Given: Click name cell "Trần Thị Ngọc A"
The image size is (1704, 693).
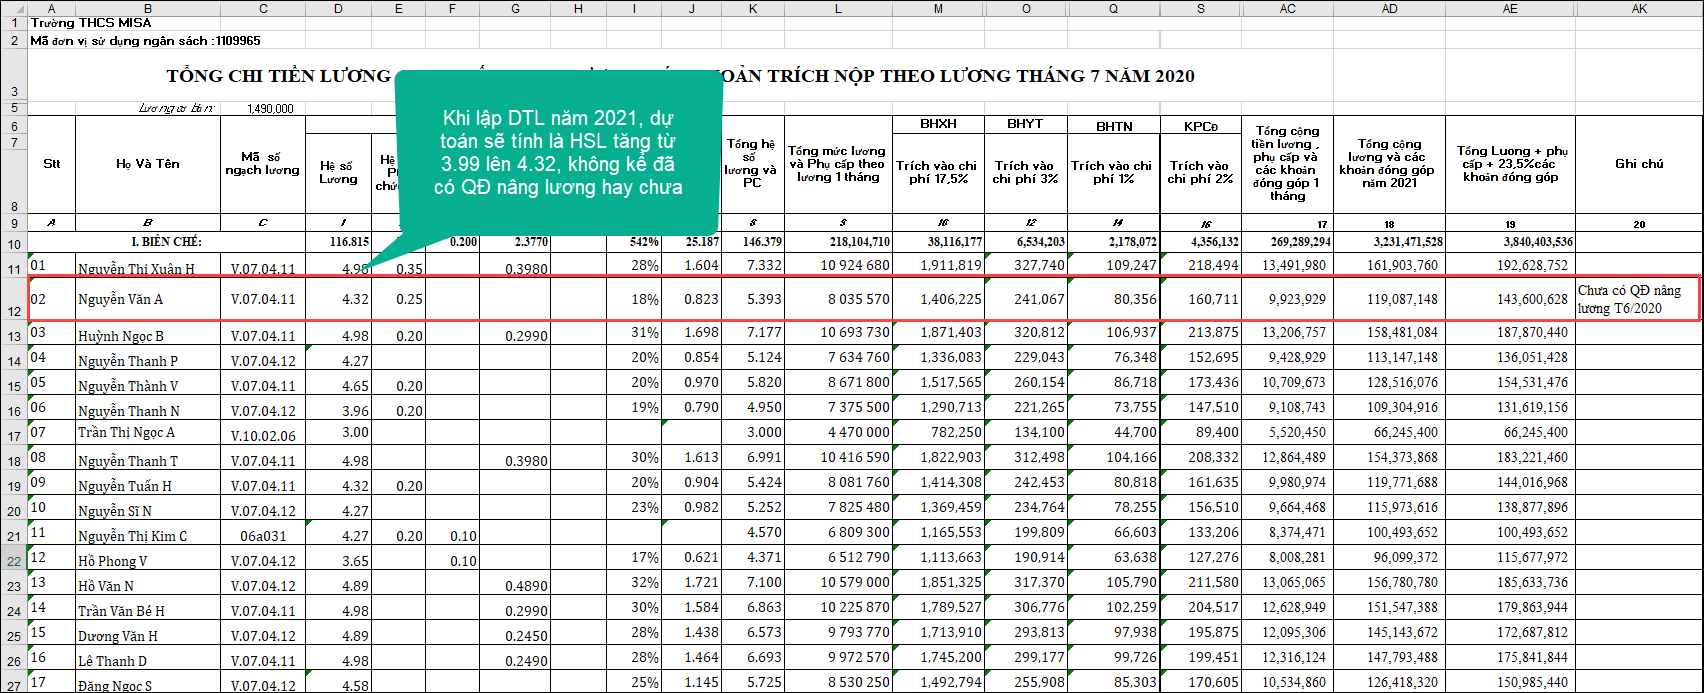Looking at the screenshot, I should click(x=148, y=433).
